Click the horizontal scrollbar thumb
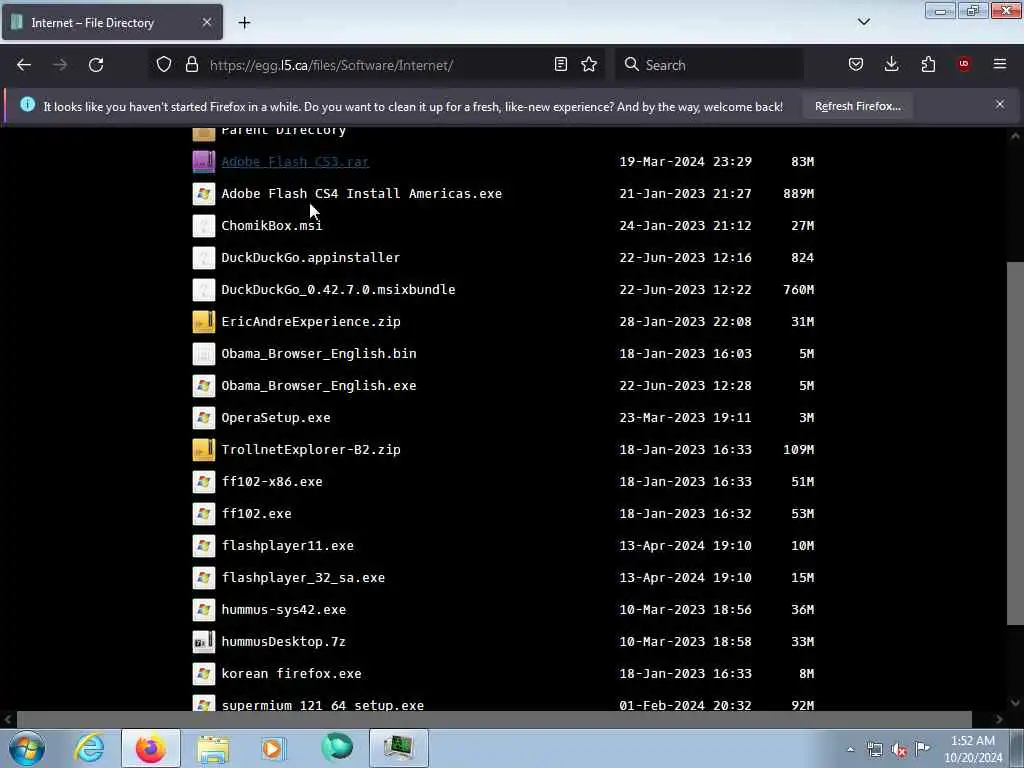This screenshot has width=1024, height=768. pos(494,719)
